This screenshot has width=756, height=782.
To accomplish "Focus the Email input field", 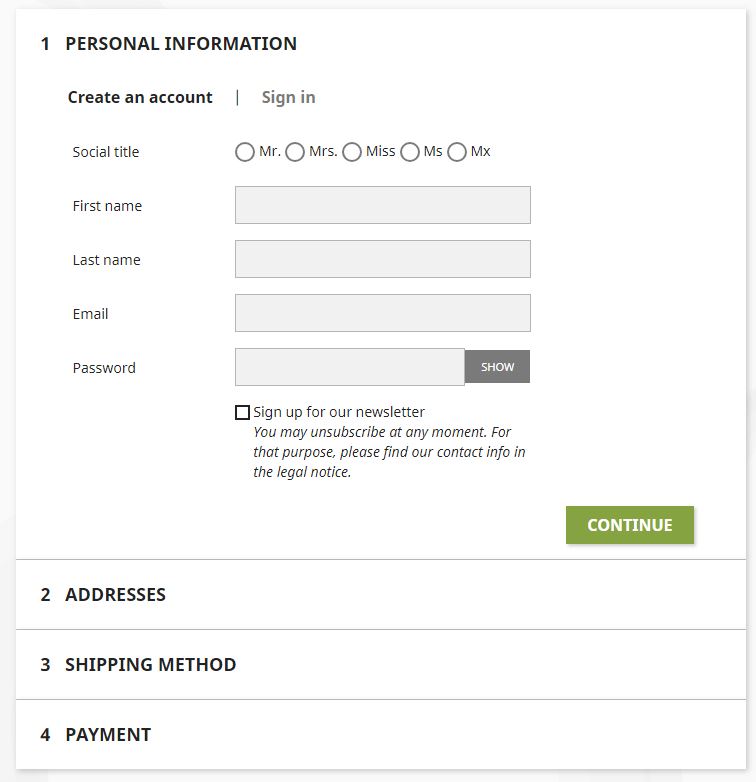I will tap(382, 313).
